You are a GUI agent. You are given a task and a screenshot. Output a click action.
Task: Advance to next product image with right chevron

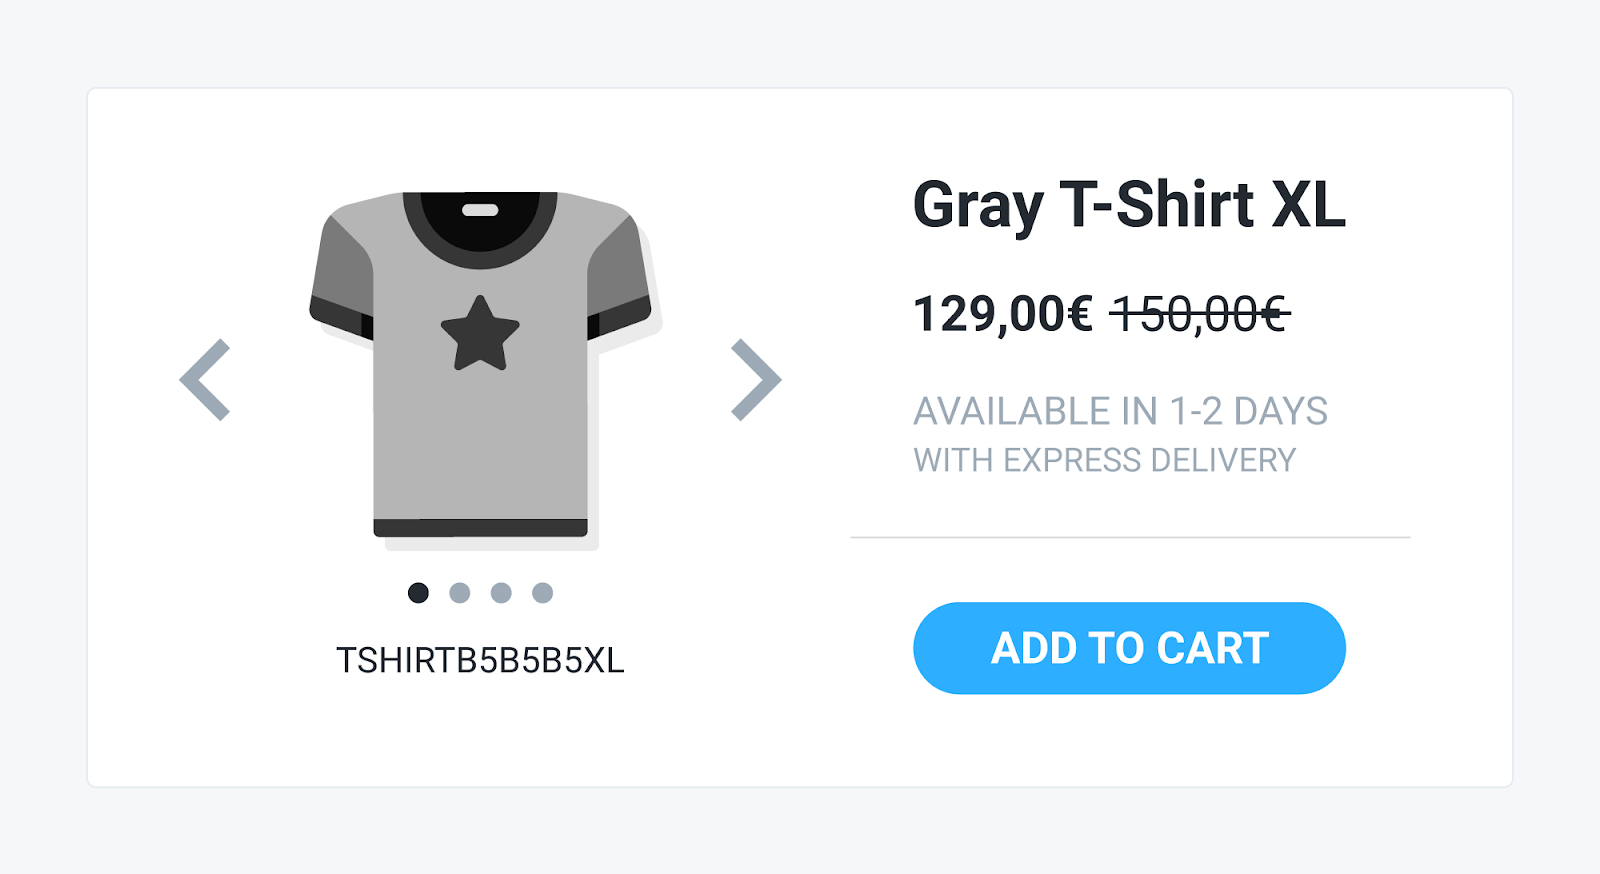pos(756,380)
